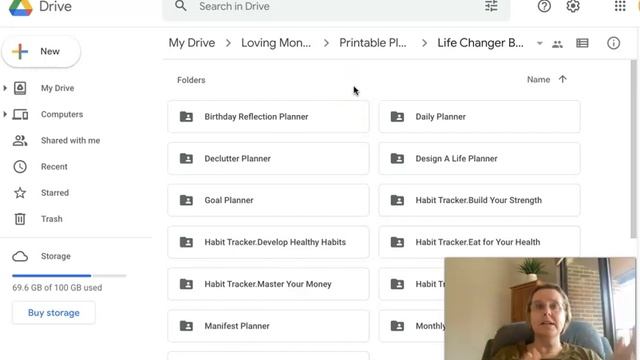Select Design A Life Planner folder name
Viewport: 640px width, 360px height.
pyautogui.click(x=456, y=158)
